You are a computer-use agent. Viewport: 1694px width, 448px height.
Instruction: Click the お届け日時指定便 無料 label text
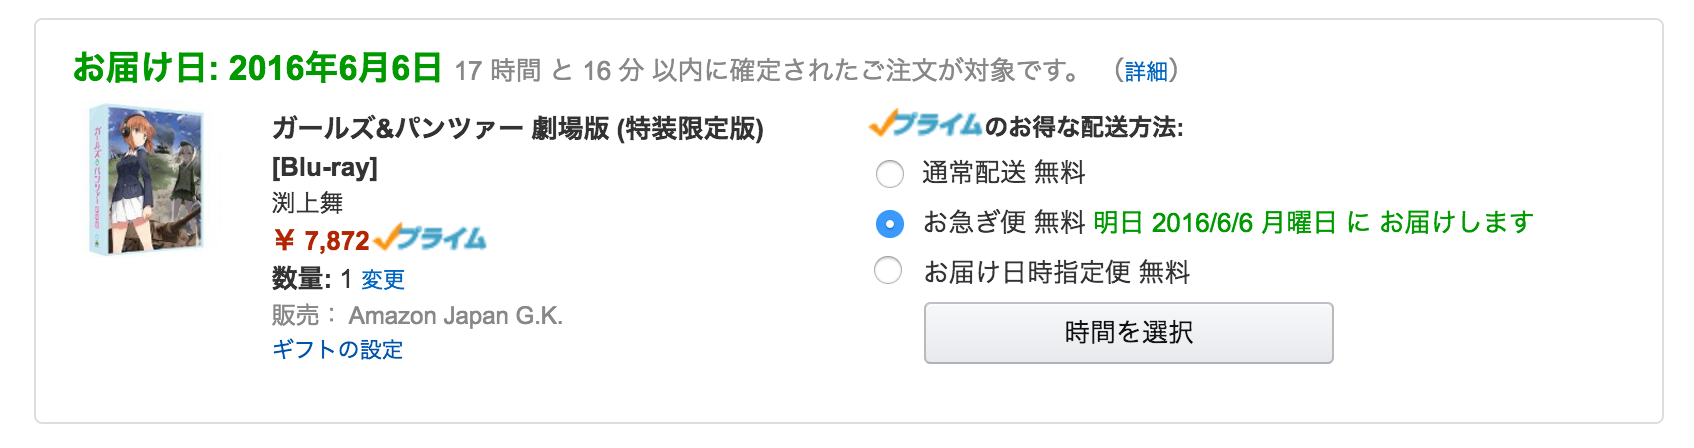pyautogui.click(x=1056, y=272)
